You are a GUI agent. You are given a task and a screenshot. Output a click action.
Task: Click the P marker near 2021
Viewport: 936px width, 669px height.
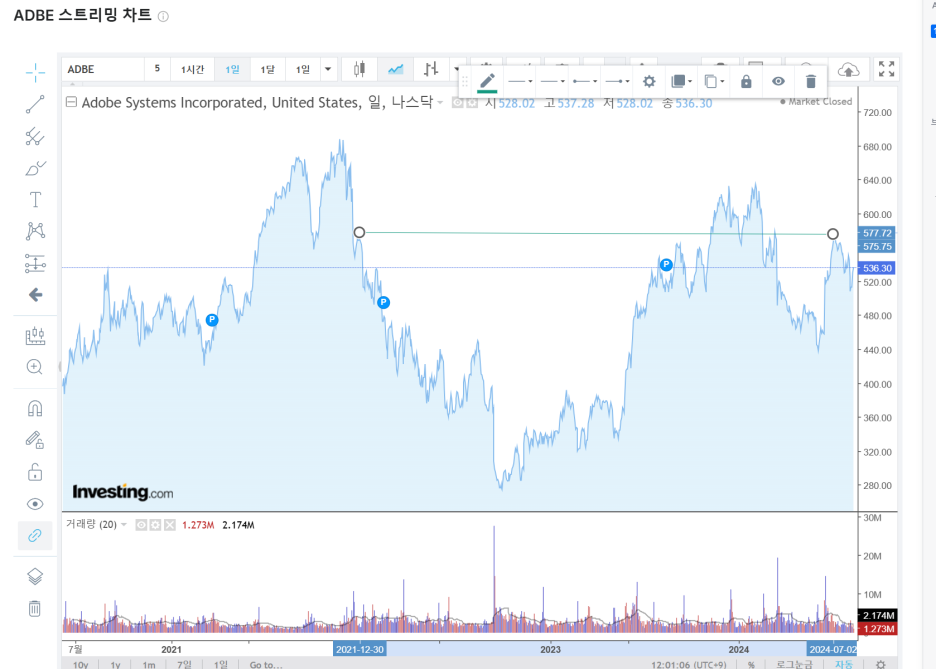(x=212, y=320)
